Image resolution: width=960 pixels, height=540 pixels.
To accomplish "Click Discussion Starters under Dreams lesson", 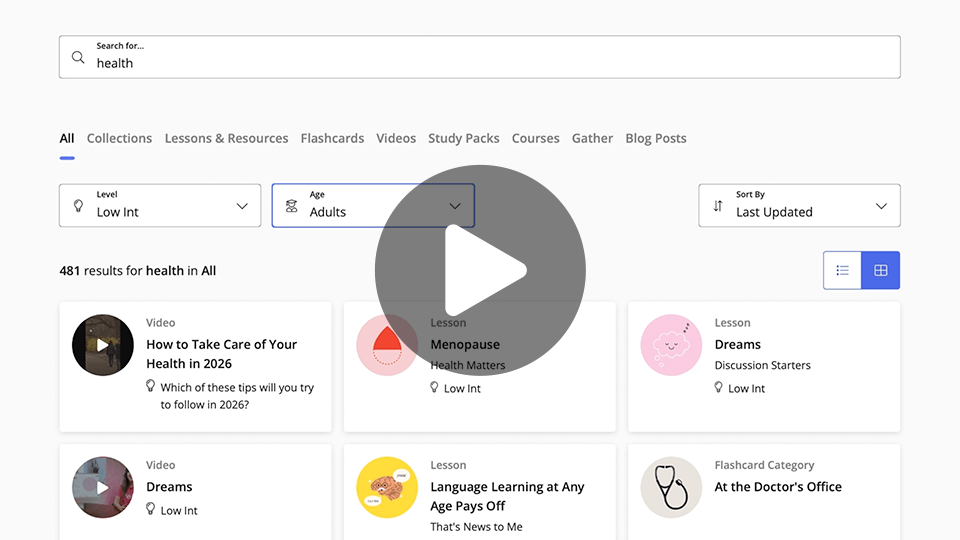I will (763, 366).
